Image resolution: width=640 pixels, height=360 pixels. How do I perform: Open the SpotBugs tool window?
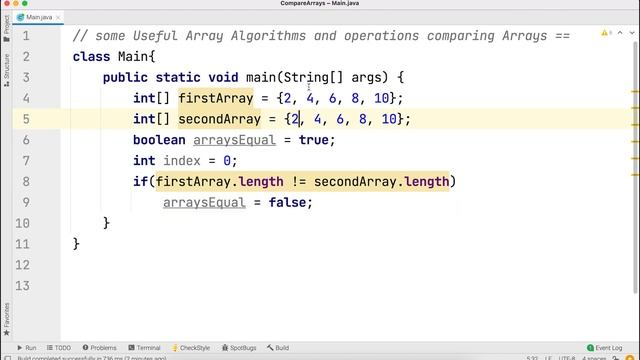click(239, 348)
